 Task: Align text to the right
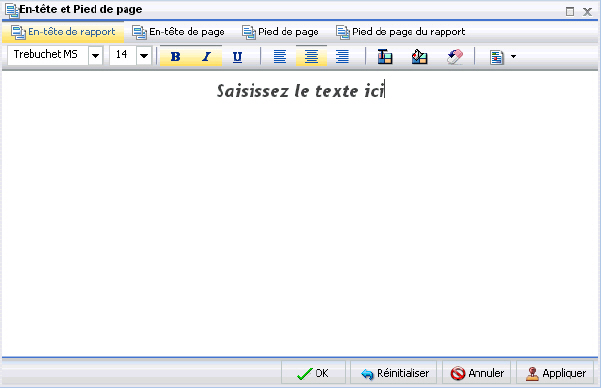tap(342, 56)
